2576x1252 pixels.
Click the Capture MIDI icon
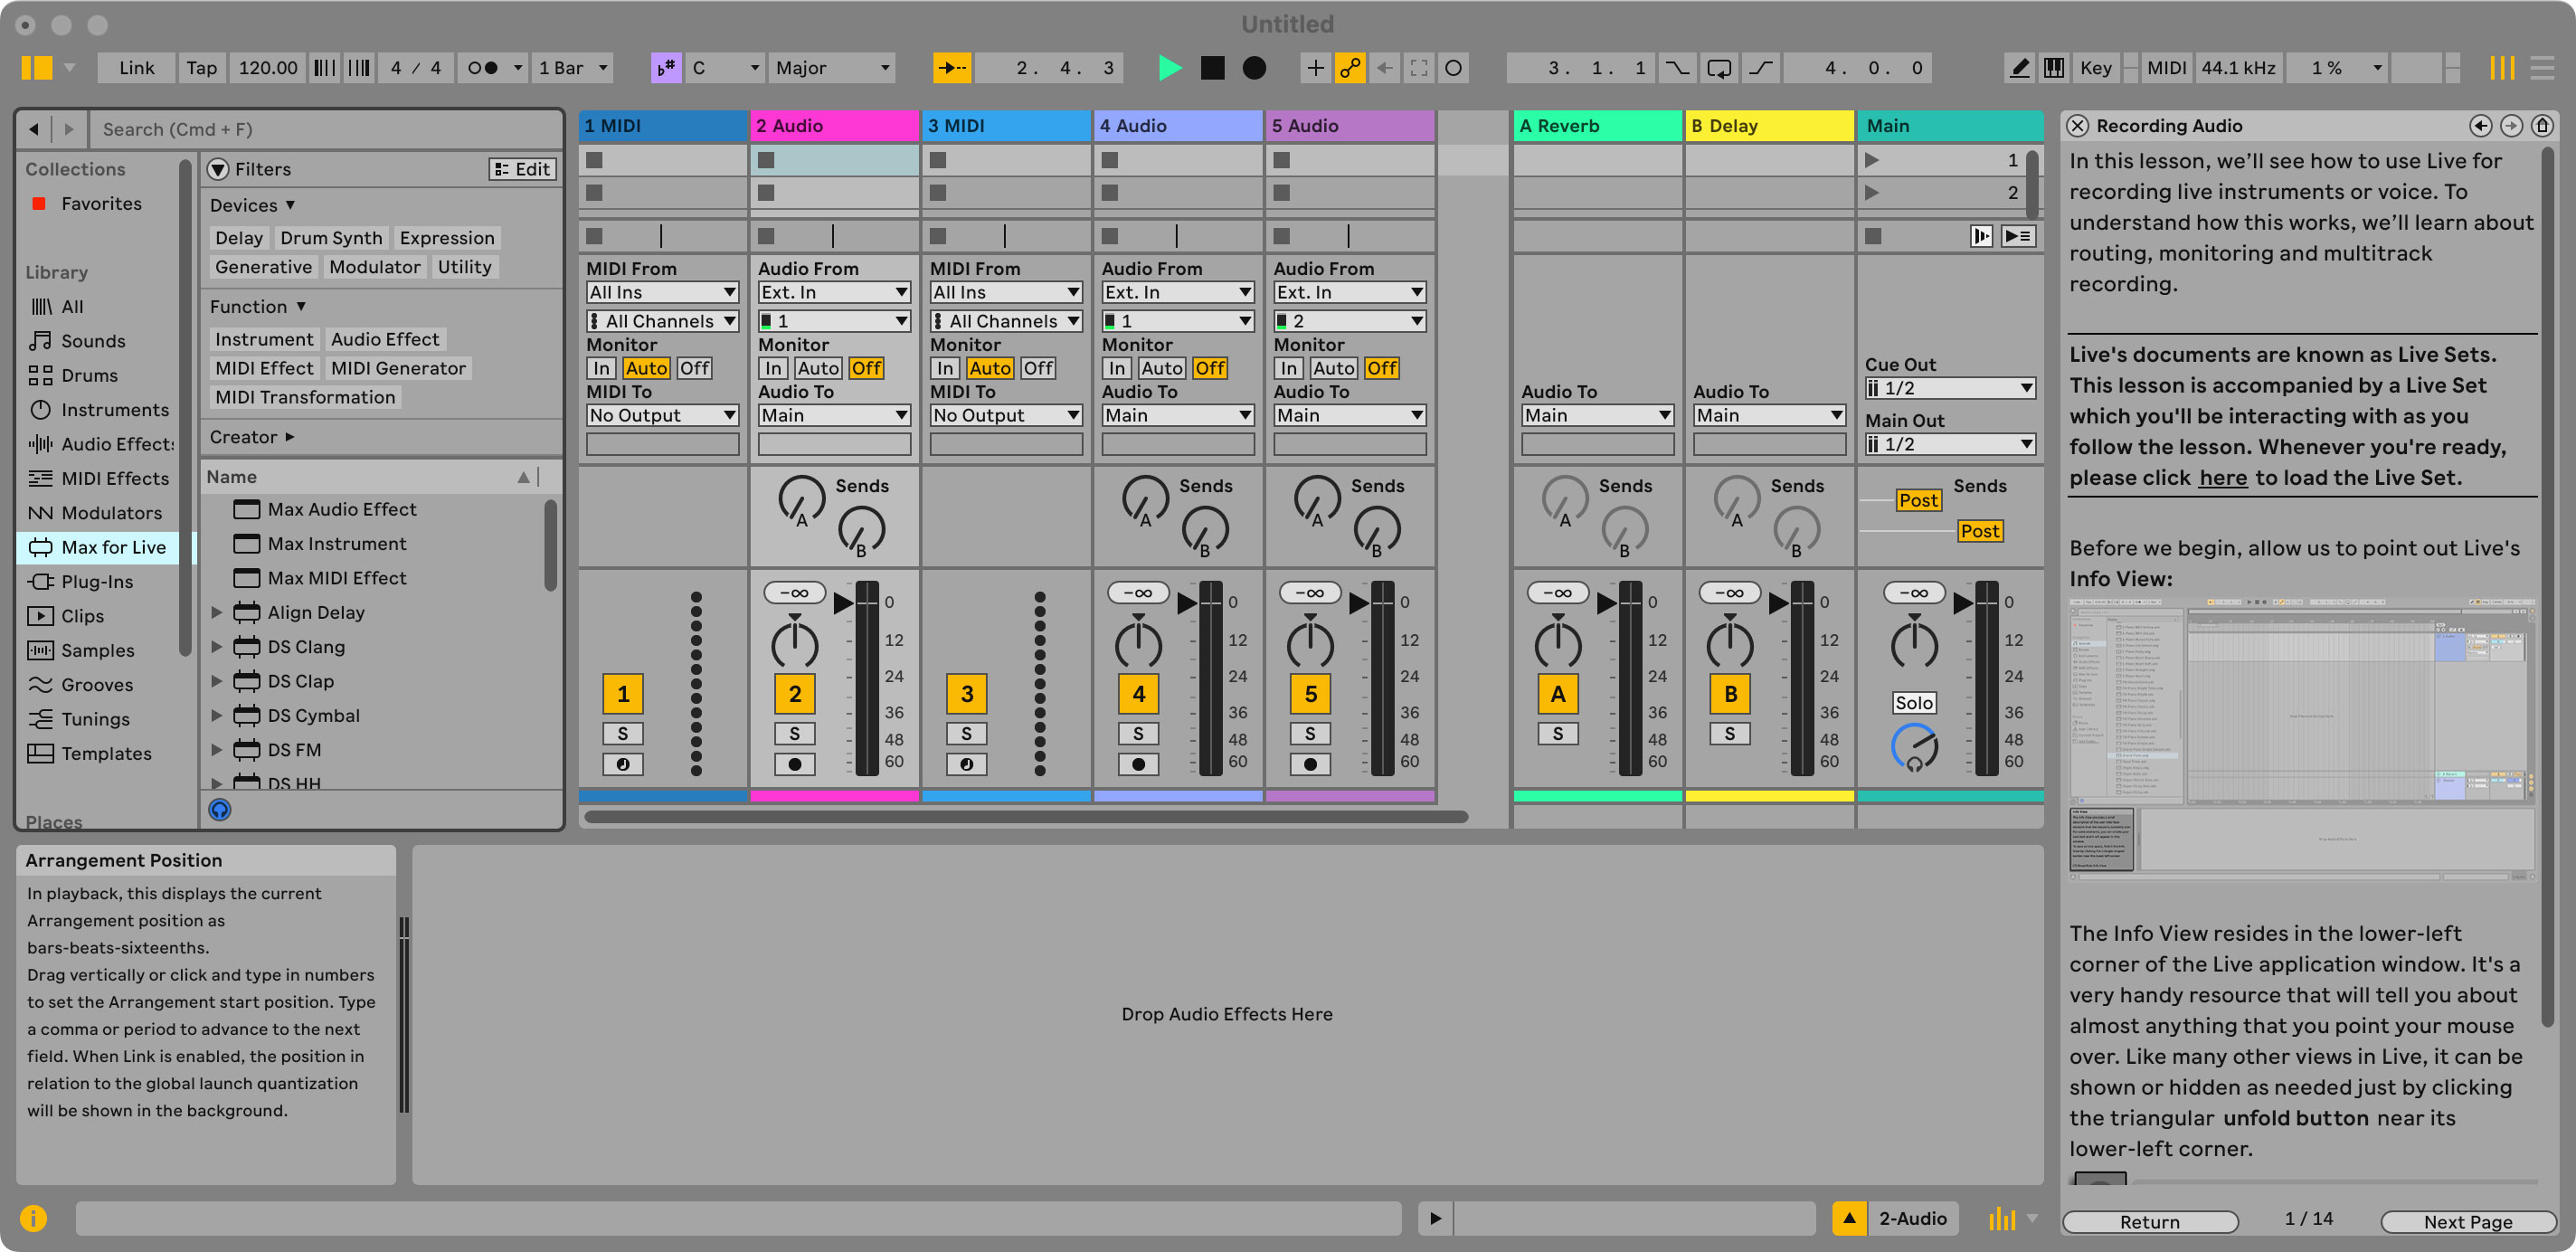coord(1419,68)
